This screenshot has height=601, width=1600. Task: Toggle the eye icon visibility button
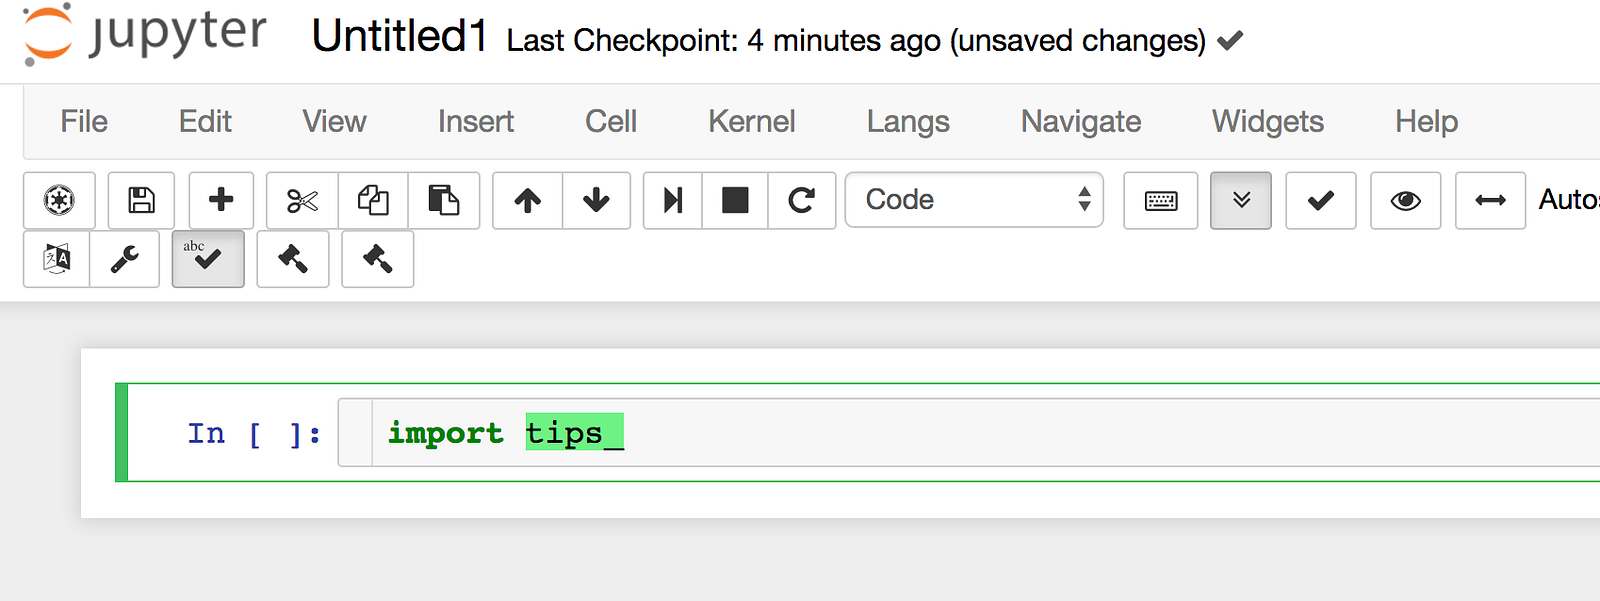click(1405, 201)
